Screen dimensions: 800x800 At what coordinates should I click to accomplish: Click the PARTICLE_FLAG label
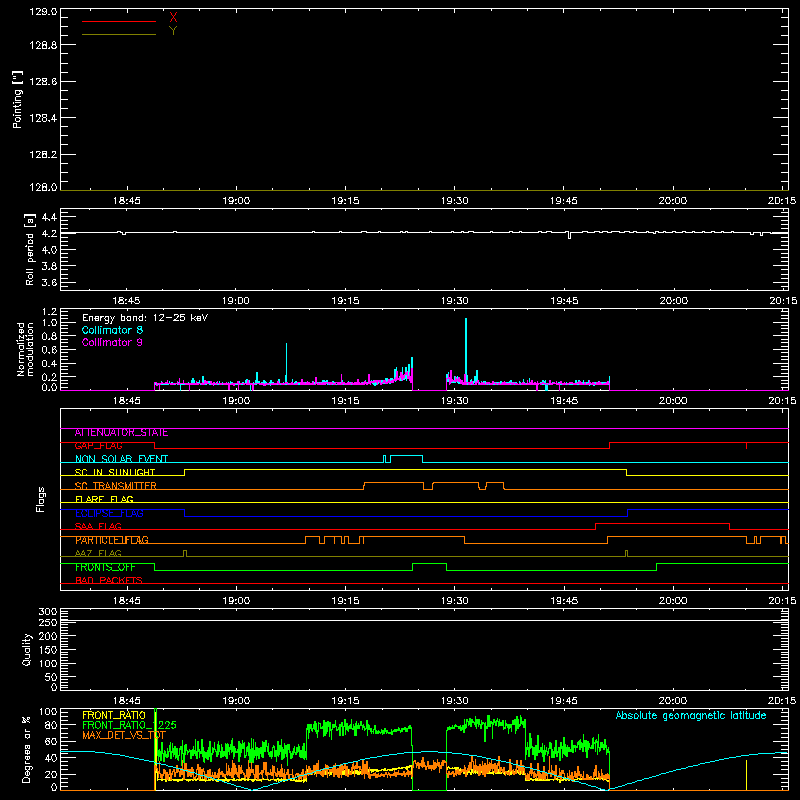pos(112,540)
